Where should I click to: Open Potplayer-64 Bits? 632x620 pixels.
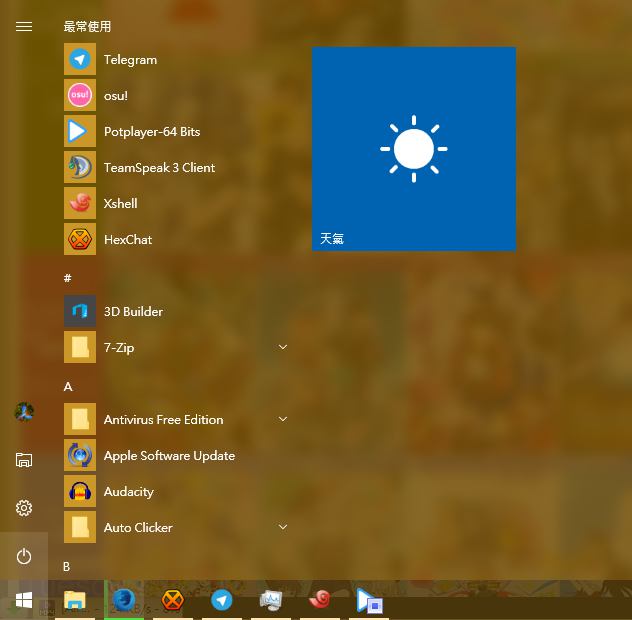tap(151, 132)
